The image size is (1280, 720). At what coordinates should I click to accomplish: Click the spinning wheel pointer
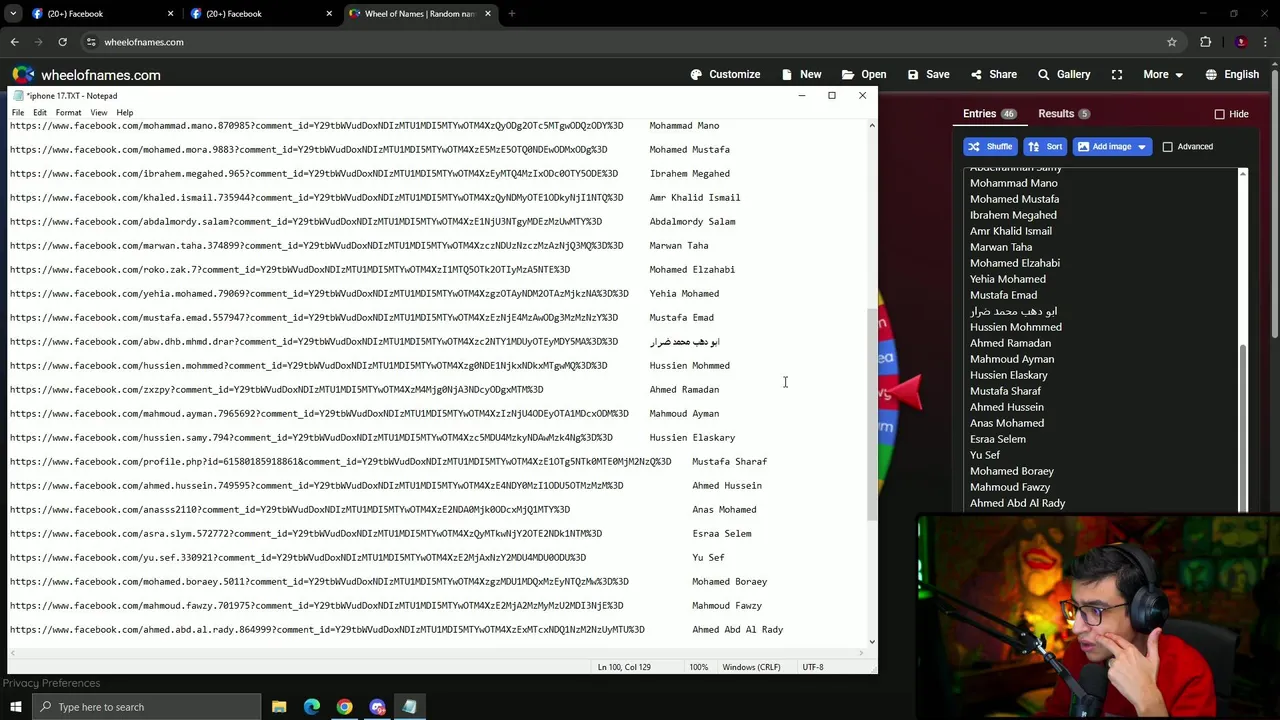coord(905,391)
